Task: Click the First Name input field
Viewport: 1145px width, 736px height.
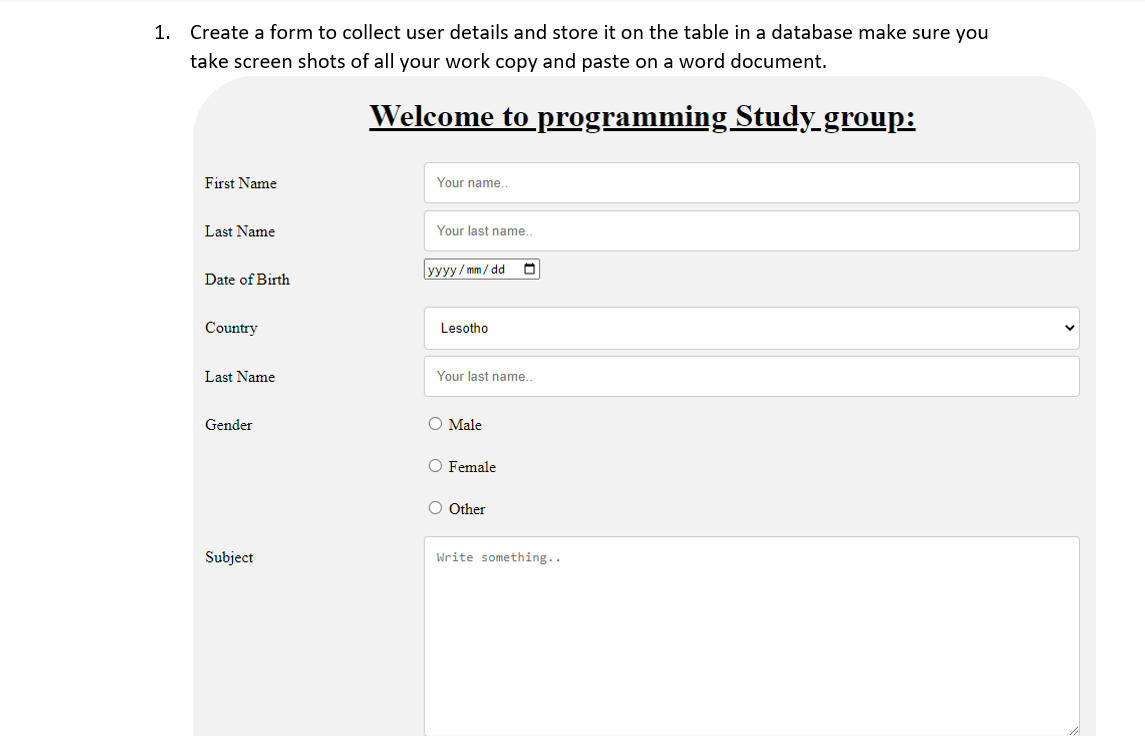Action: coord(751,183)
